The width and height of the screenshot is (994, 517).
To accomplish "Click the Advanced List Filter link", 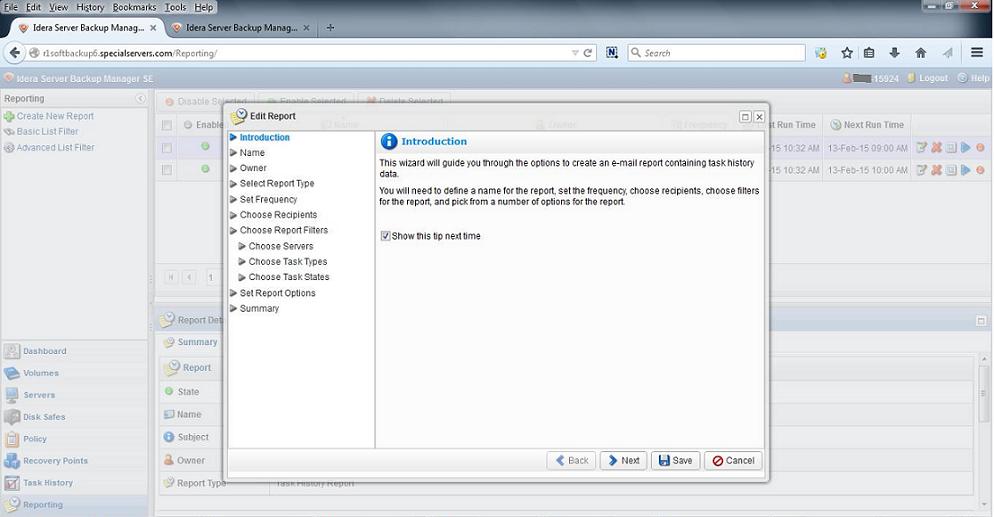I will click(55, 147).
